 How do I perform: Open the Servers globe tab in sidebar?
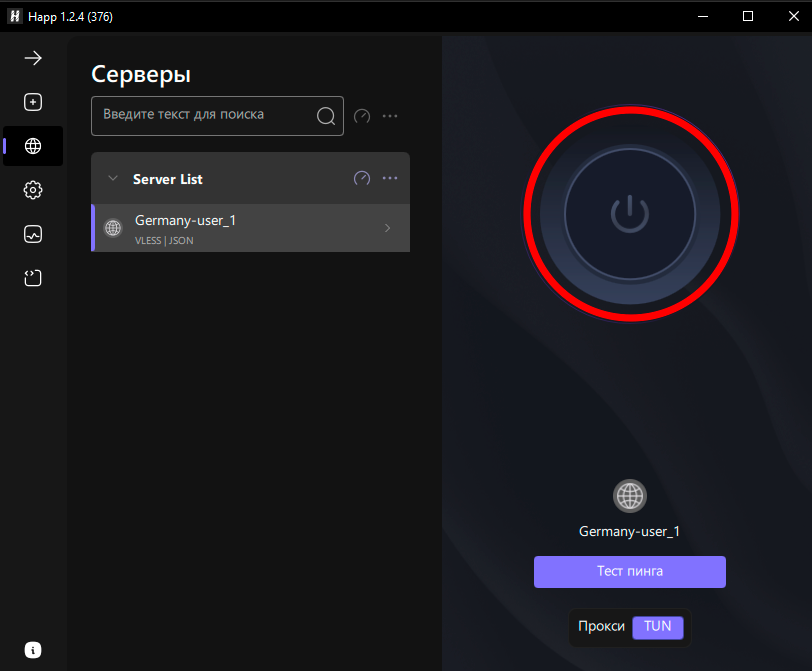pos(33,146)
